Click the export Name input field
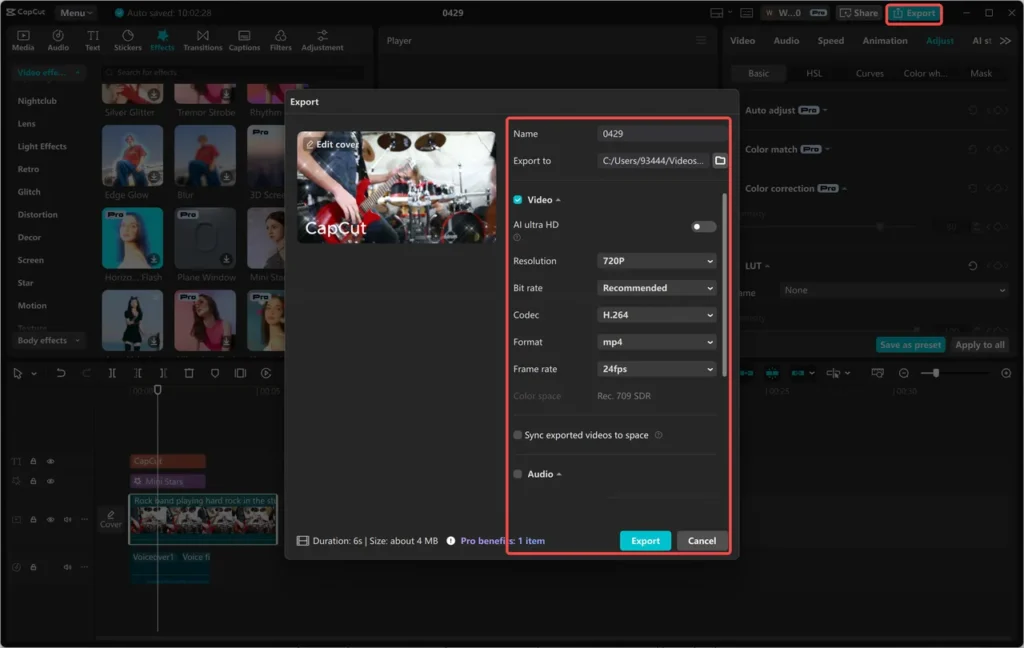This screenshot has width=1024, height=648. 662,134
